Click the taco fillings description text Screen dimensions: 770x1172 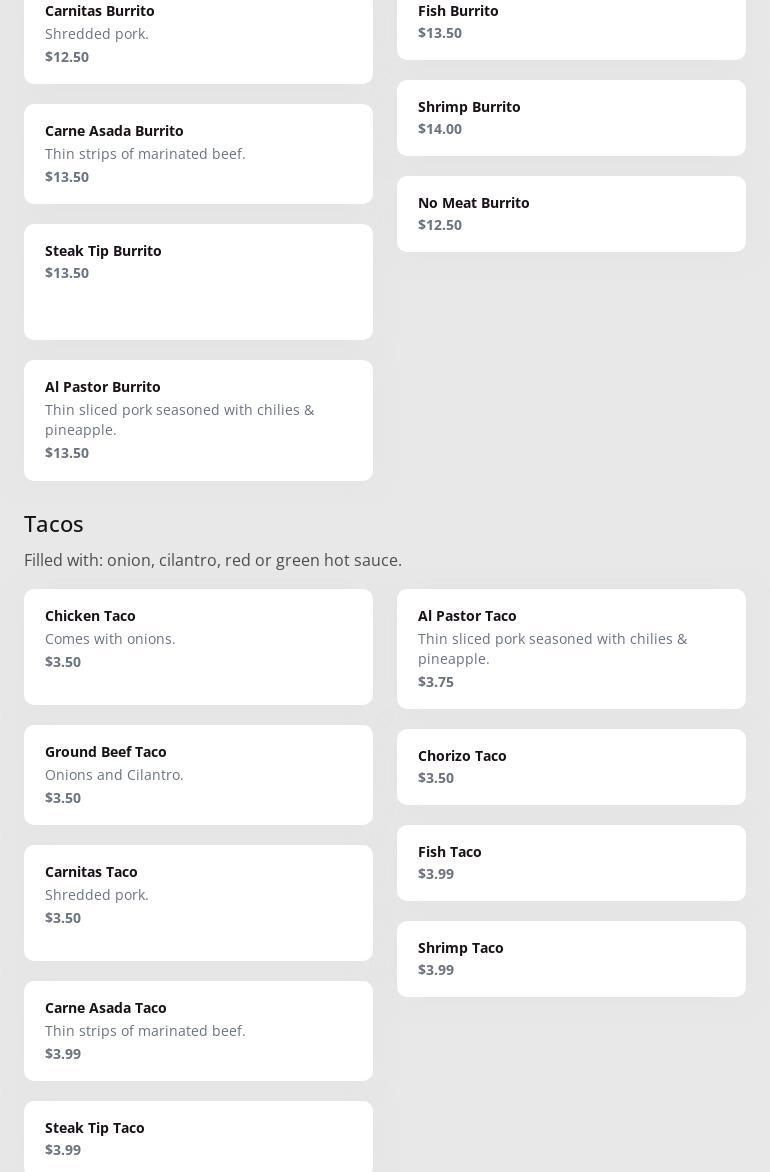tap(213, 560)
